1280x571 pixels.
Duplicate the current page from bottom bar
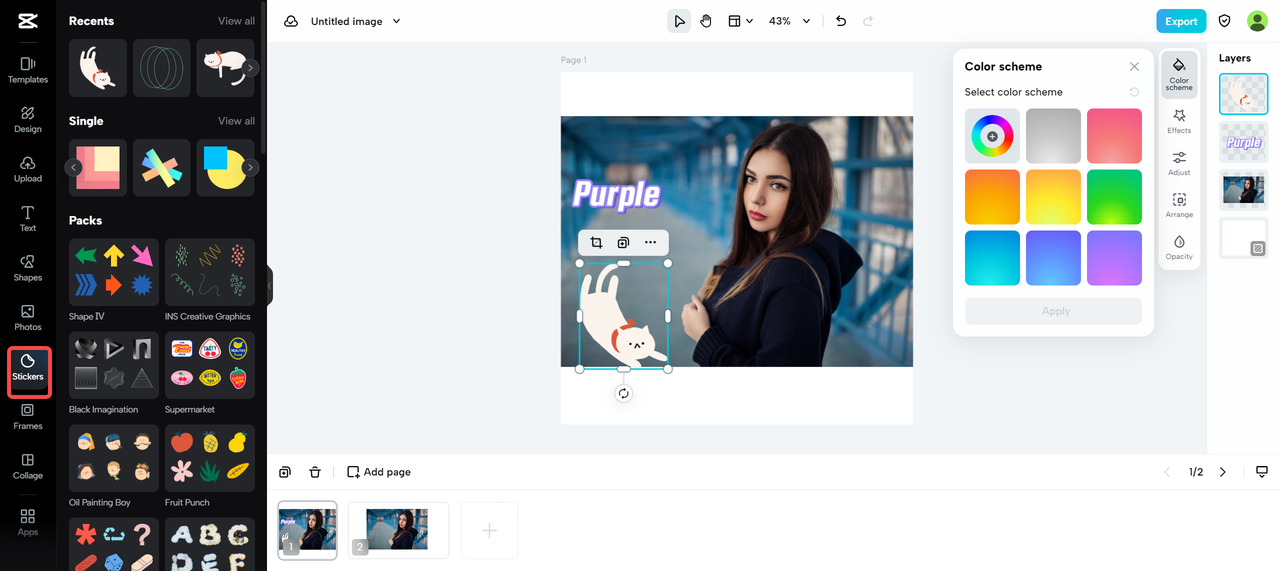(x=285, y=472)
